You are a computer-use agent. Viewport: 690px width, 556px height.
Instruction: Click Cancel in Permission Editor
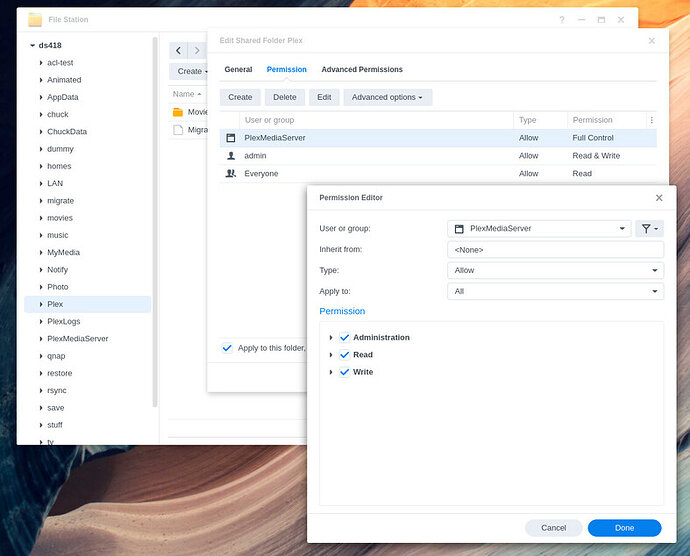(x=554, y=528)
